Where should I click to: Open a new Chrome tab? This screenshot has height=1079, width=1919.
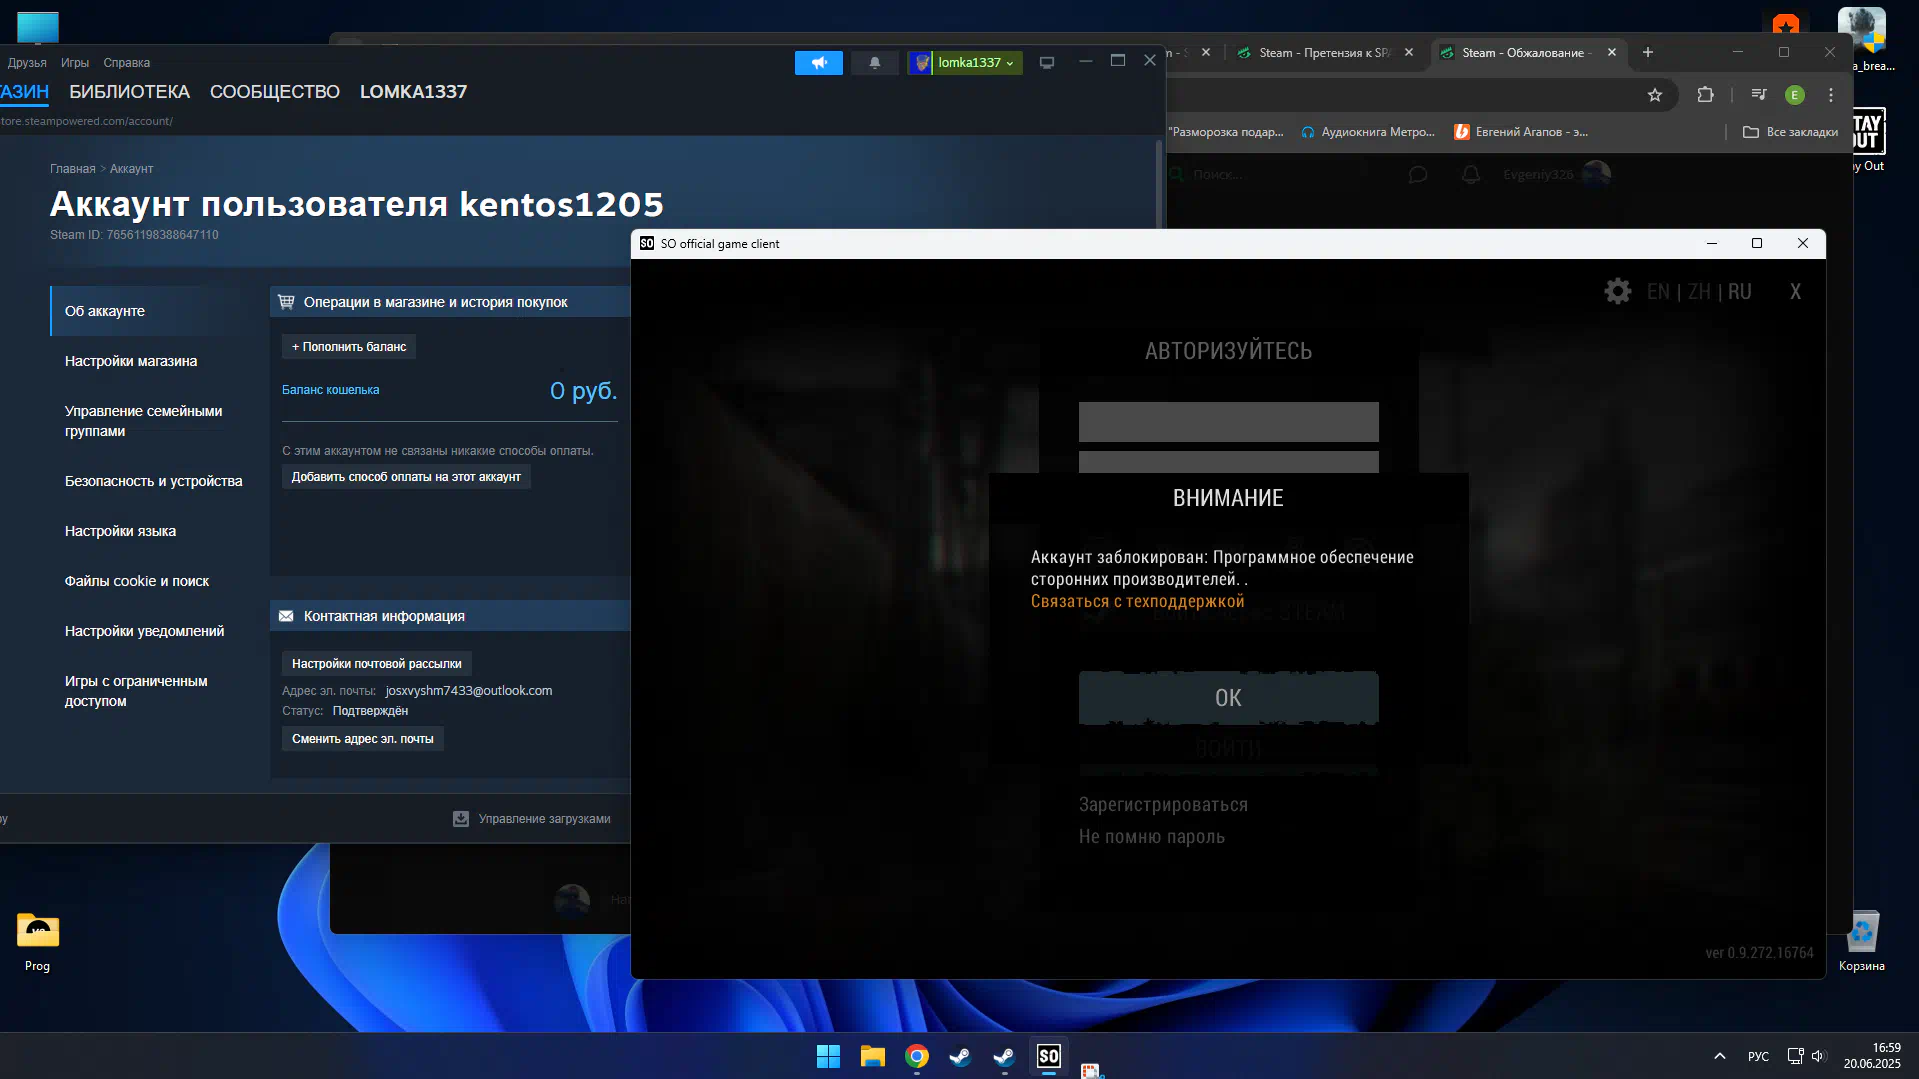point(1648,53)
